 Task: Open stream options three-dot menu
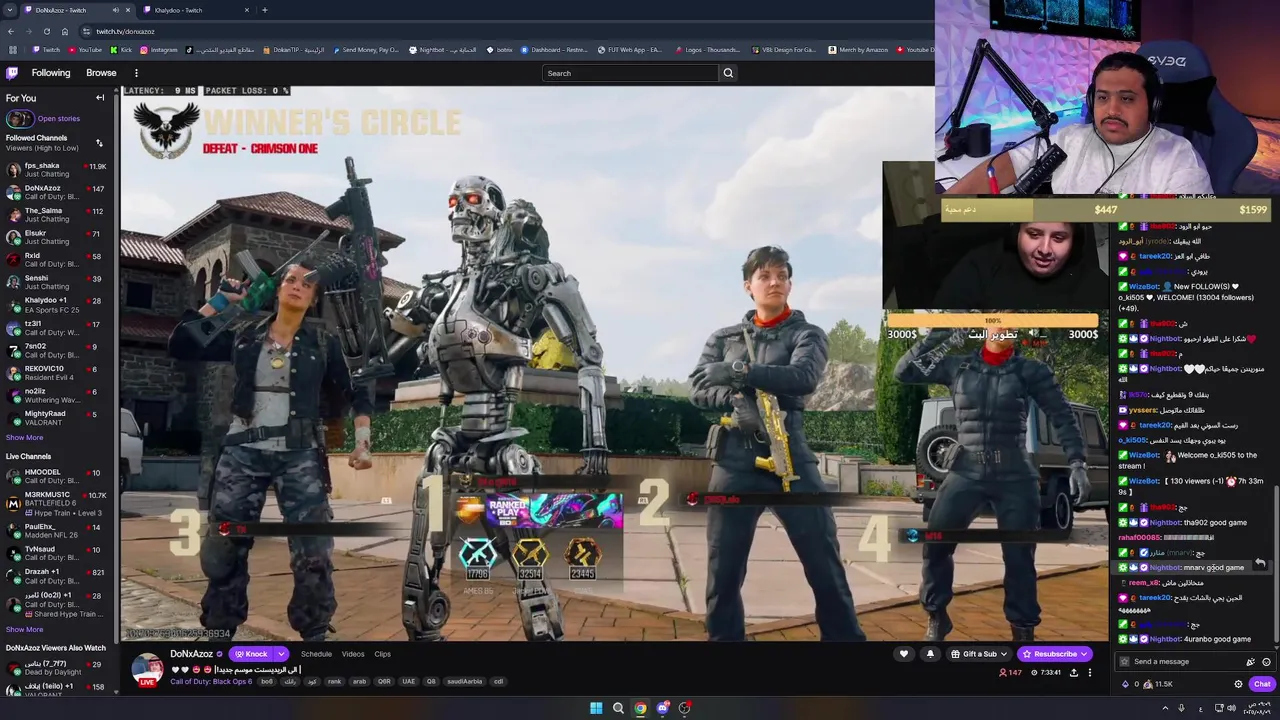point(1090,673)
